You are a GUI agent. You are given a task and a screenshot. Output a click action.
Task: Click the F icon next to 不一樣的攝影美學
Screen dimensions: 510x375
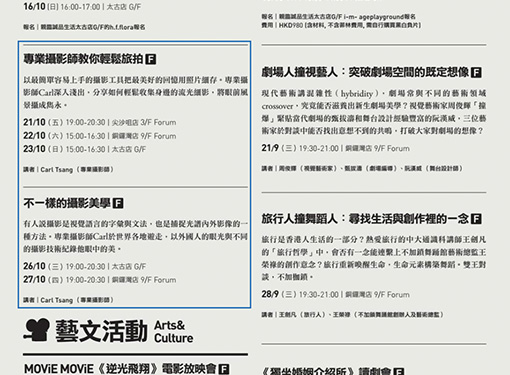[x=118, y=203]
